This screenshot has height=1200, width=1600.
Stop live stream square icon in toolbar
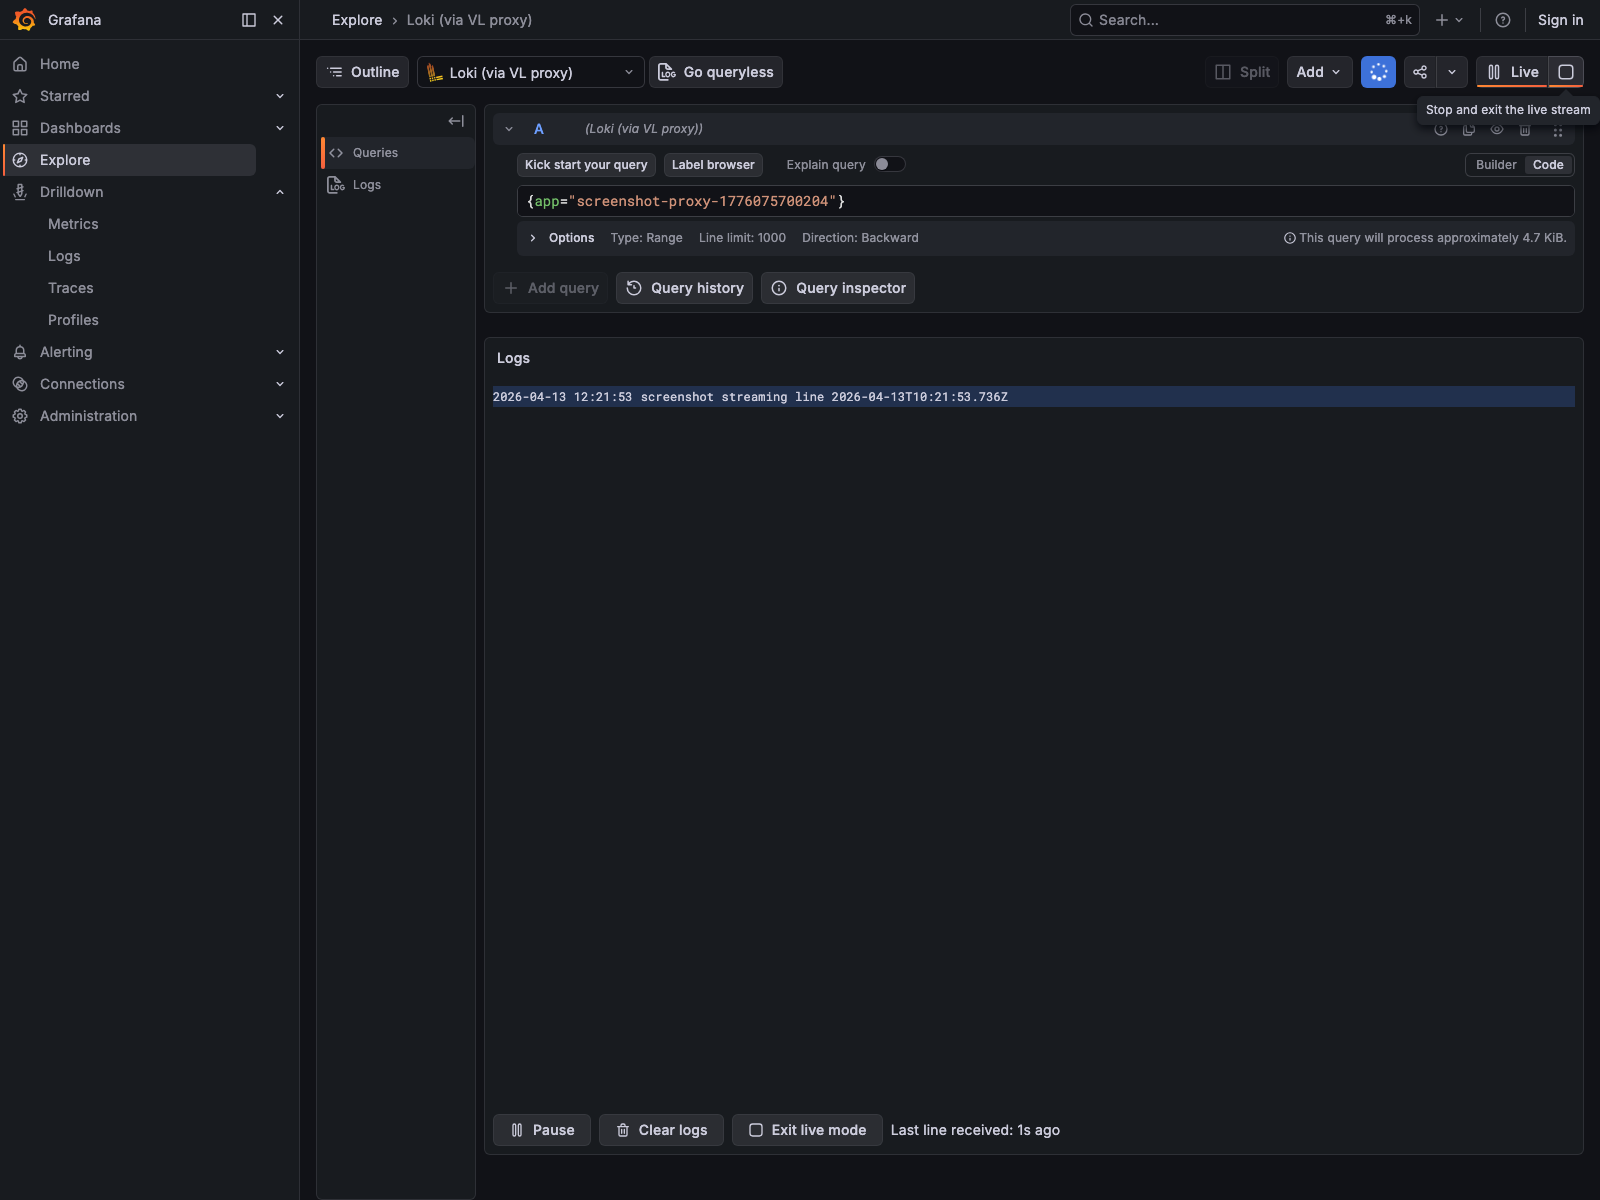tap(1566, 72)
